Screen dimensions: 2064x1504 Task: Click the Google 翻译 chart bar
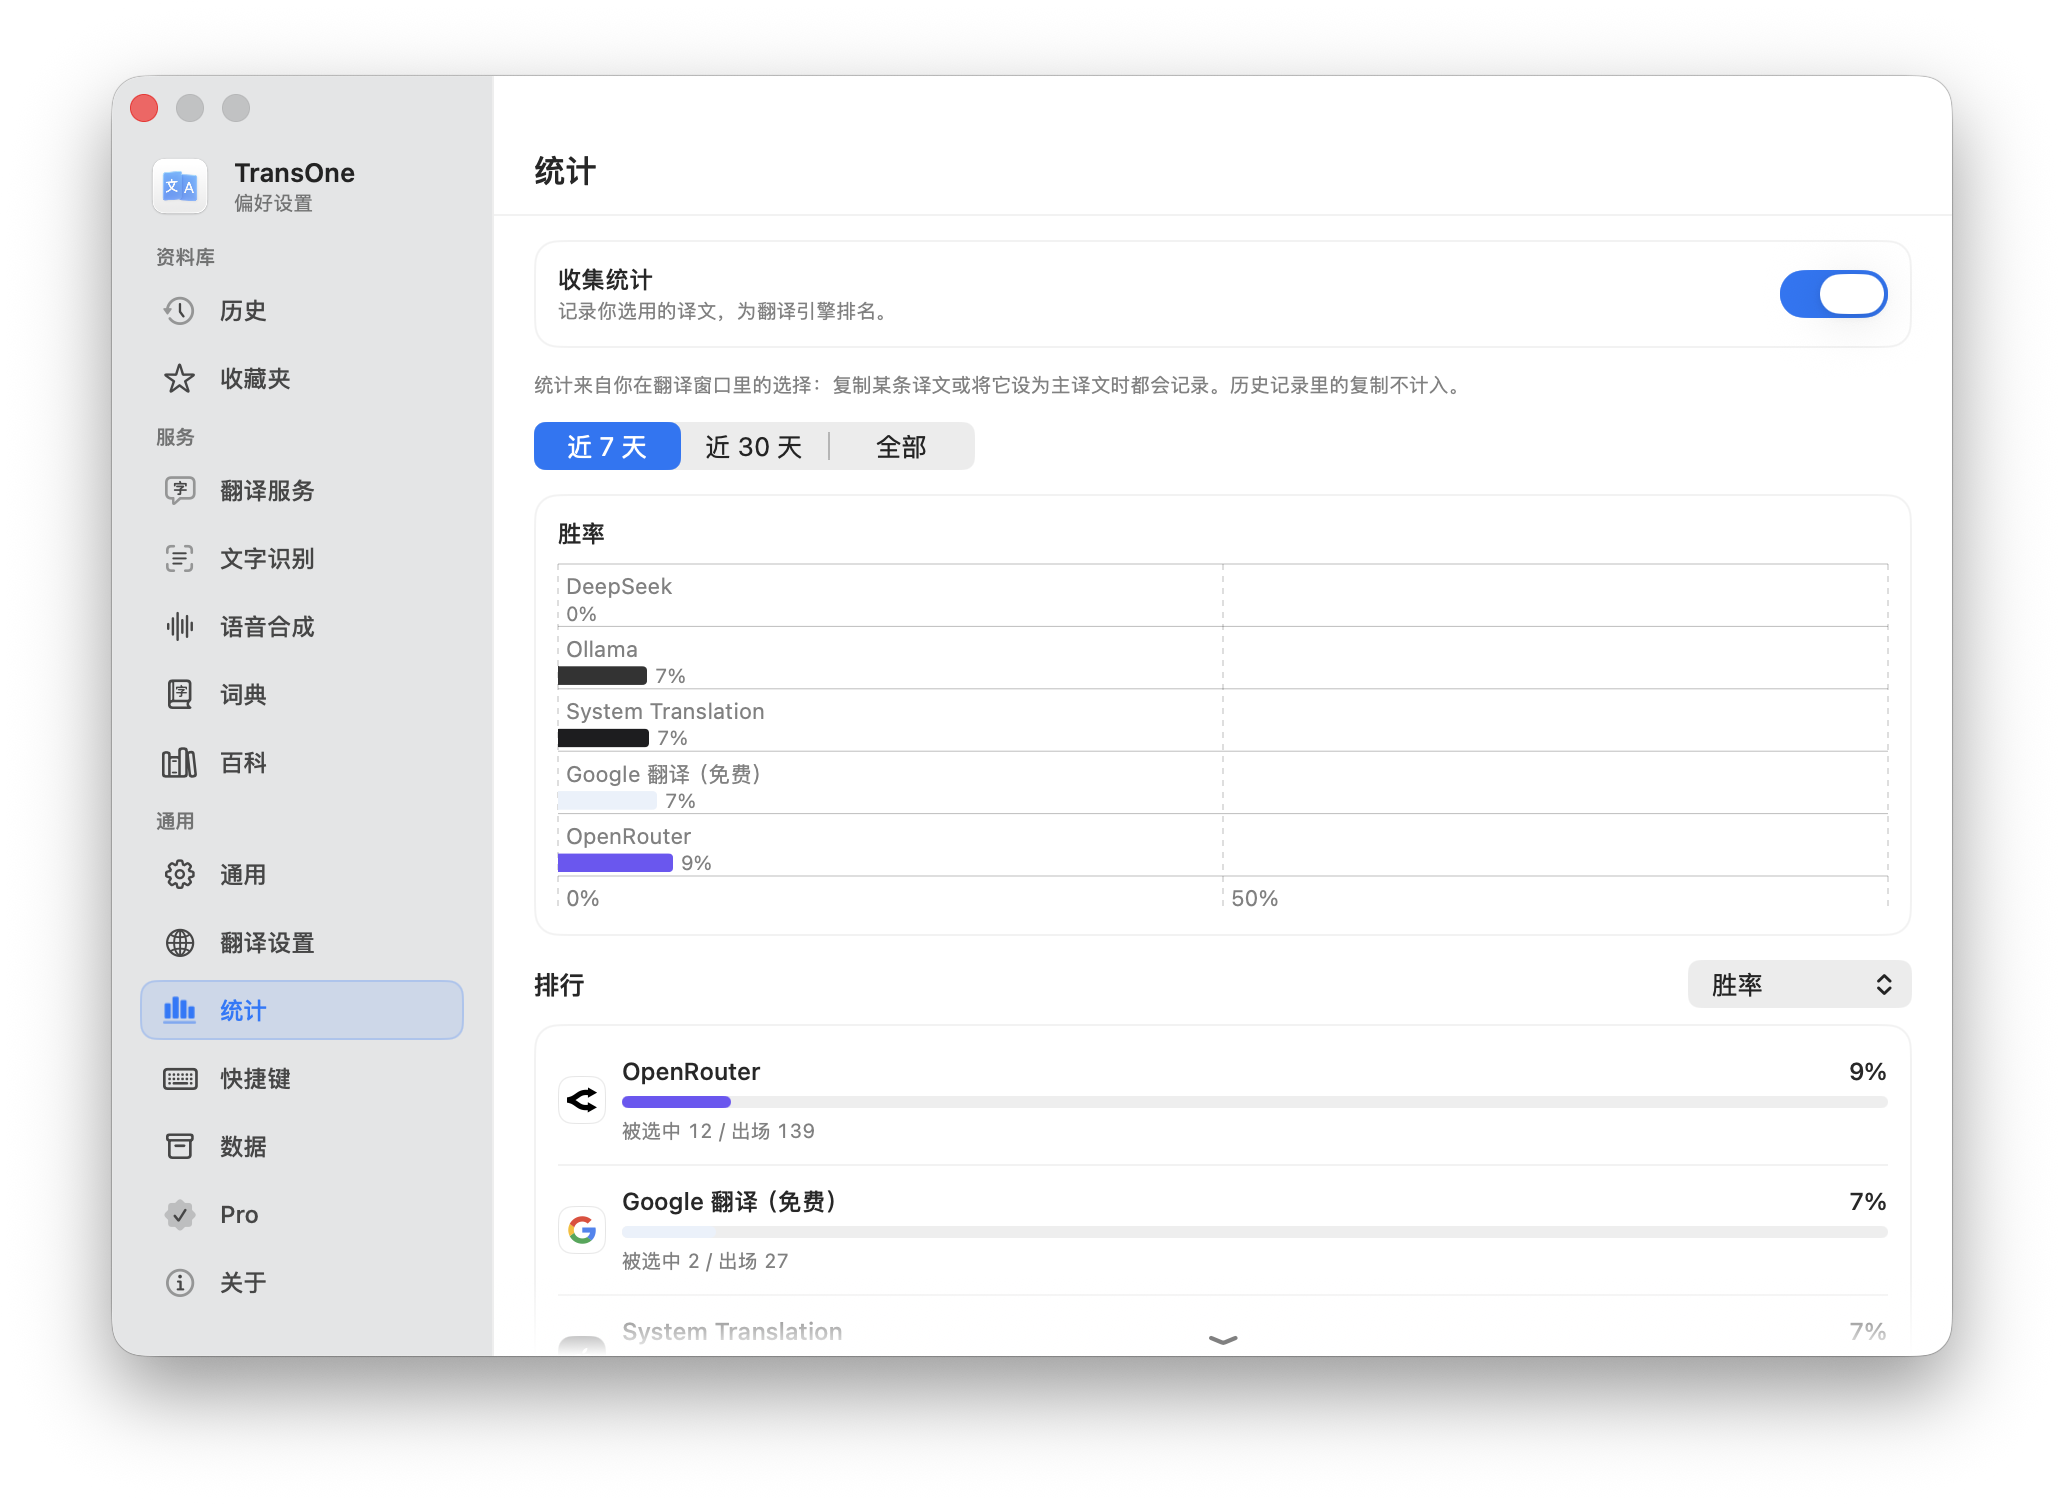coord(607,801)
